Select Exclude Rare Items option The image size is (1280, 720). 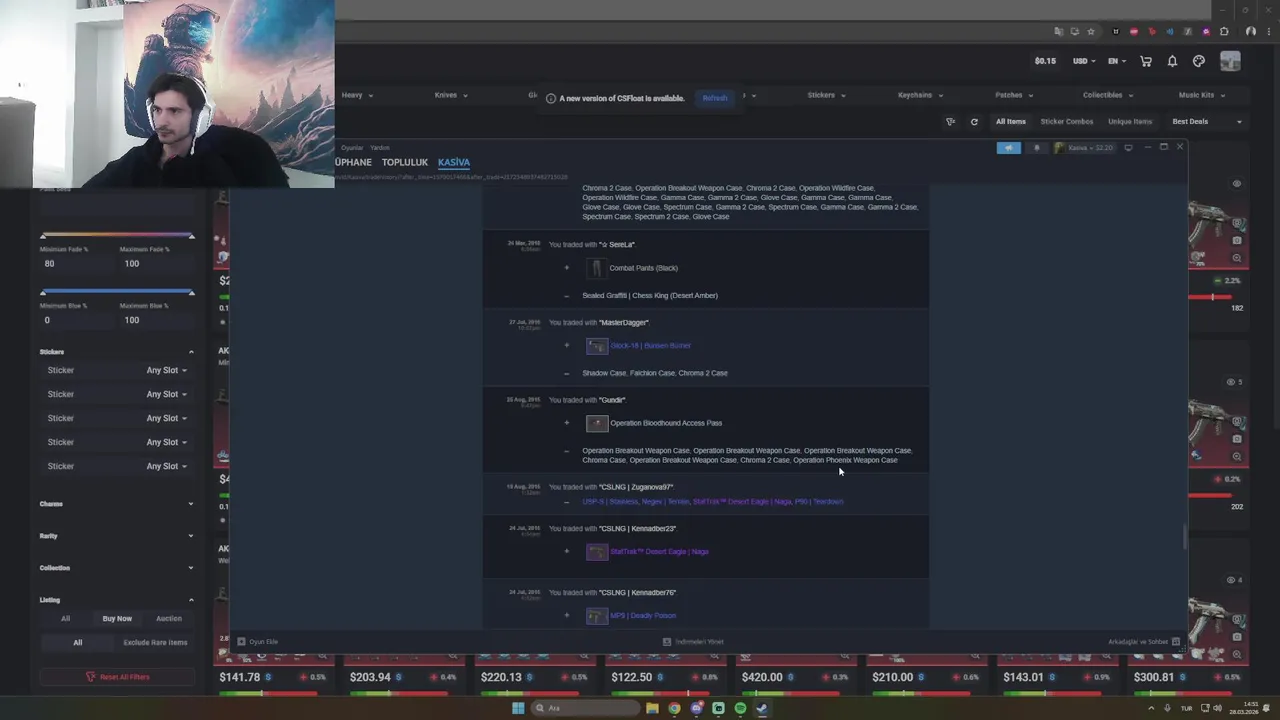click(x=155, y=643)
